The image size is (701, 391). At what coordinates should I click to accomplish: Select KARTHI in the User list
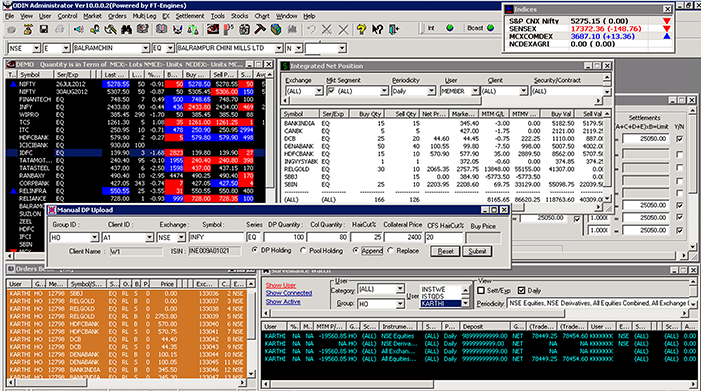pos(440,304)
